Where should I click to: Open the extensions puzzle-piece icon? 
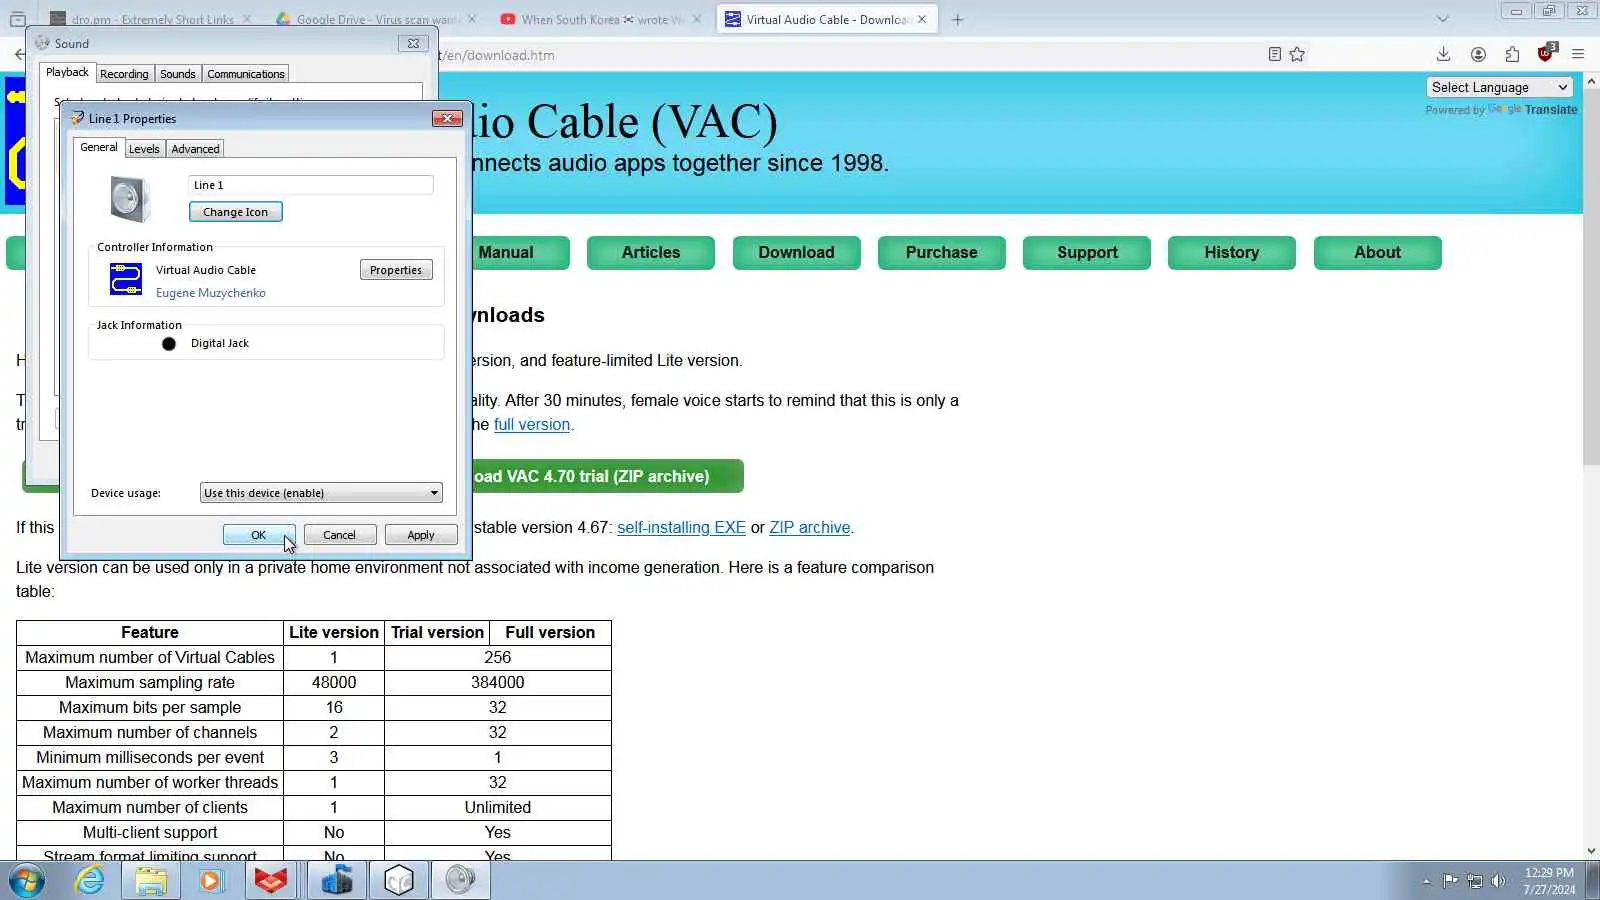(1512, 54)
